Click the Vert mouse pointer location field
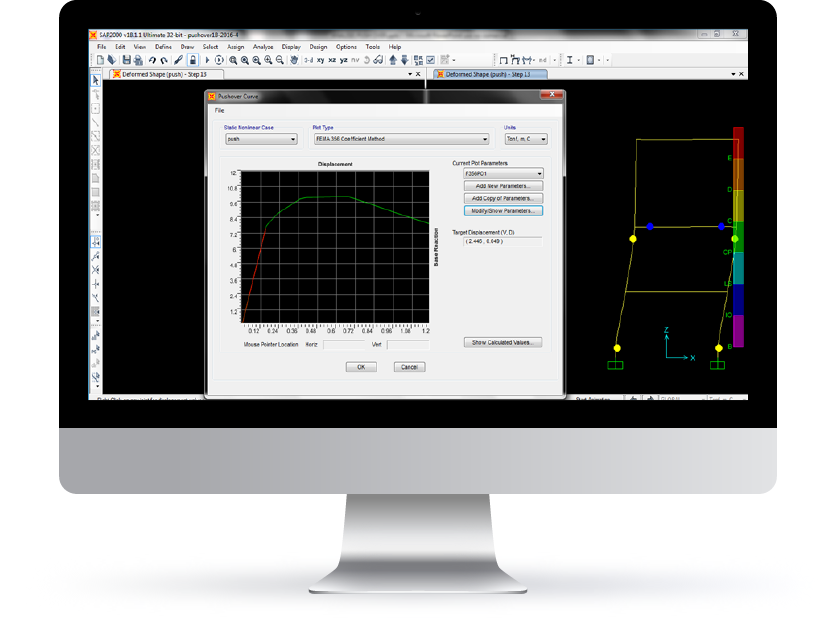 tap(408, 345)
